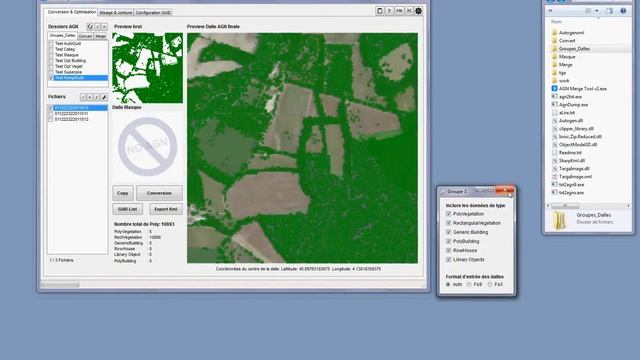Click the X icon in the top toolbar
The height and width of the screenshot is (360, 640).
coord(409,11)
